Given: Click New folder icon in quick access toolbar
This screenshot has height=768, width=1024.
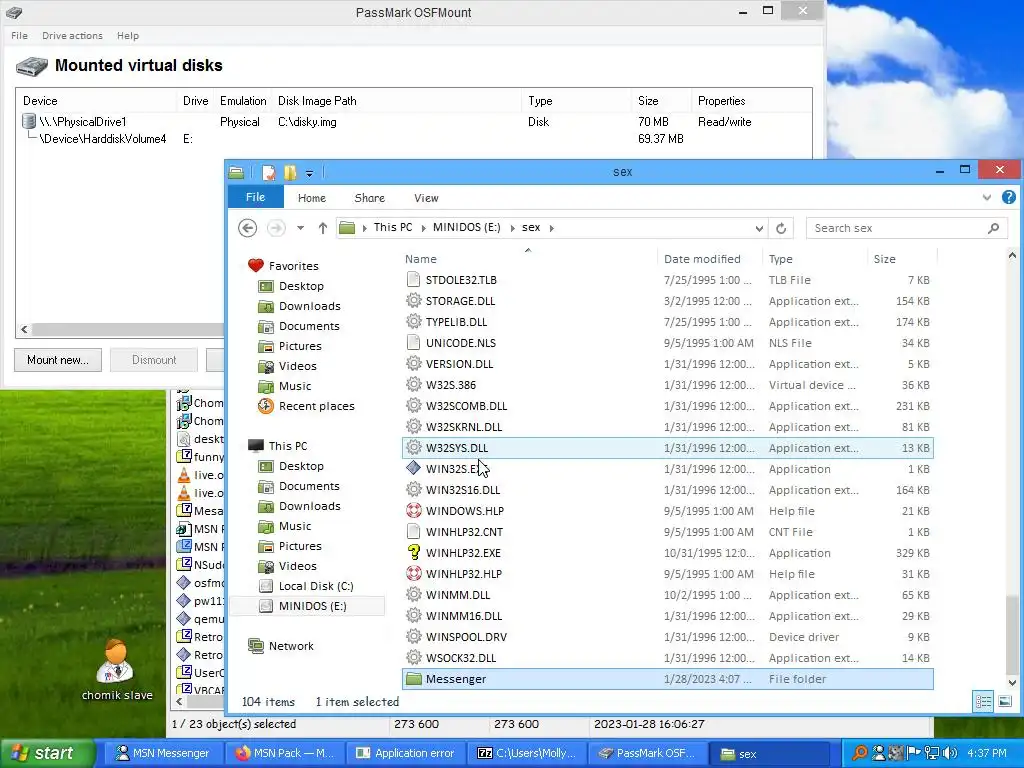Looking at the screenshot, I should [x=289, y=172].
